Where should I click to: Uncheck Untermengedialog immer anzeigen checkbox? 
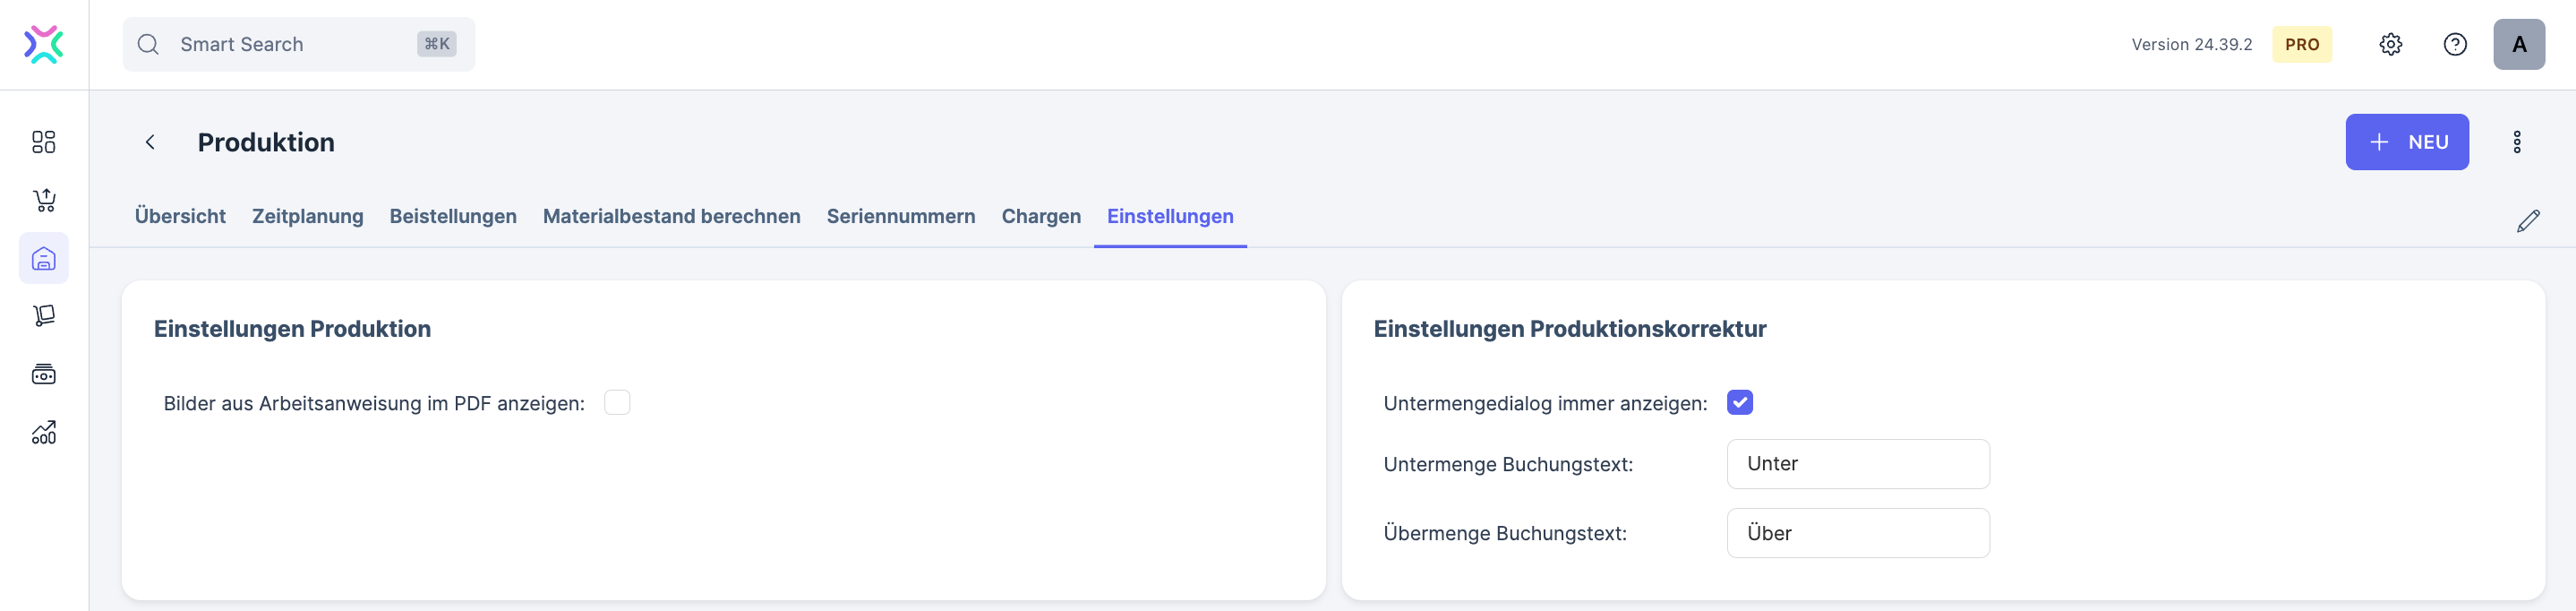1739,403
